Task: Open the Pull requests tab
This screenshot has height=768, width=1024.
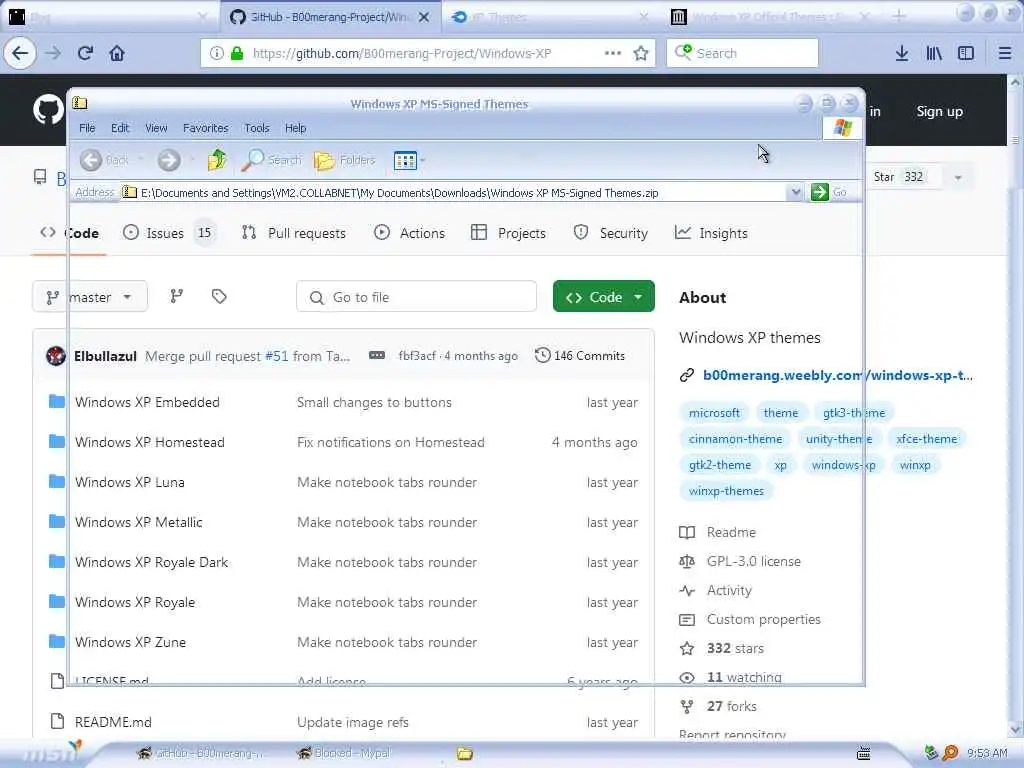Action: 294,233
